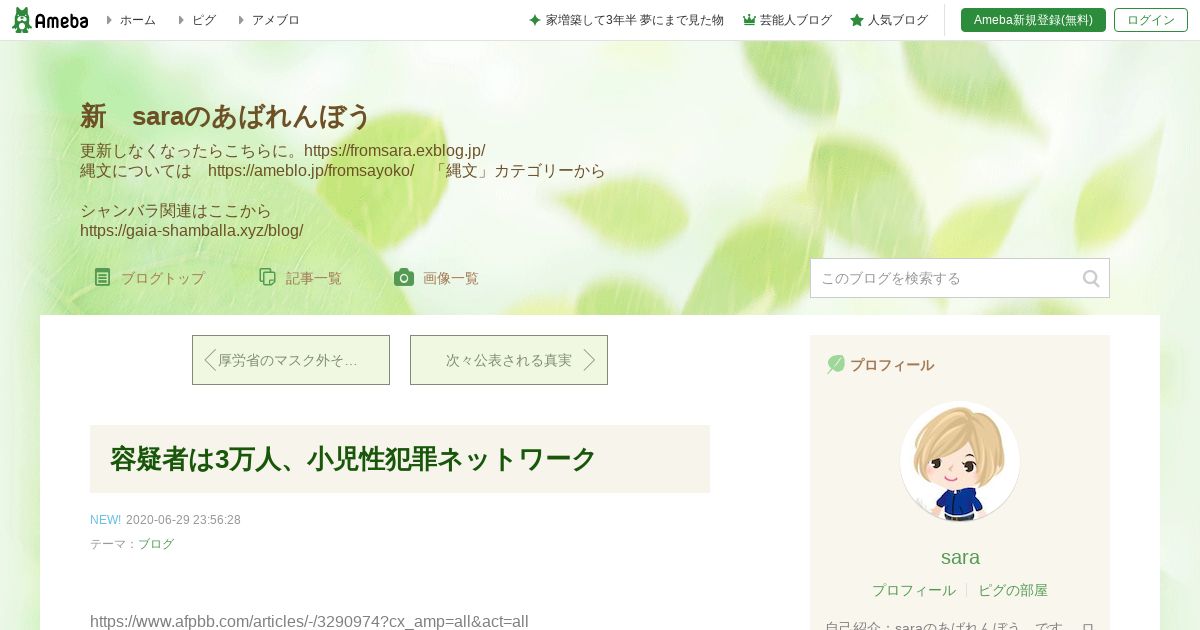1200x630 pixels.
Task: Open the ホーム link in top bar
Action: (137, 20)
